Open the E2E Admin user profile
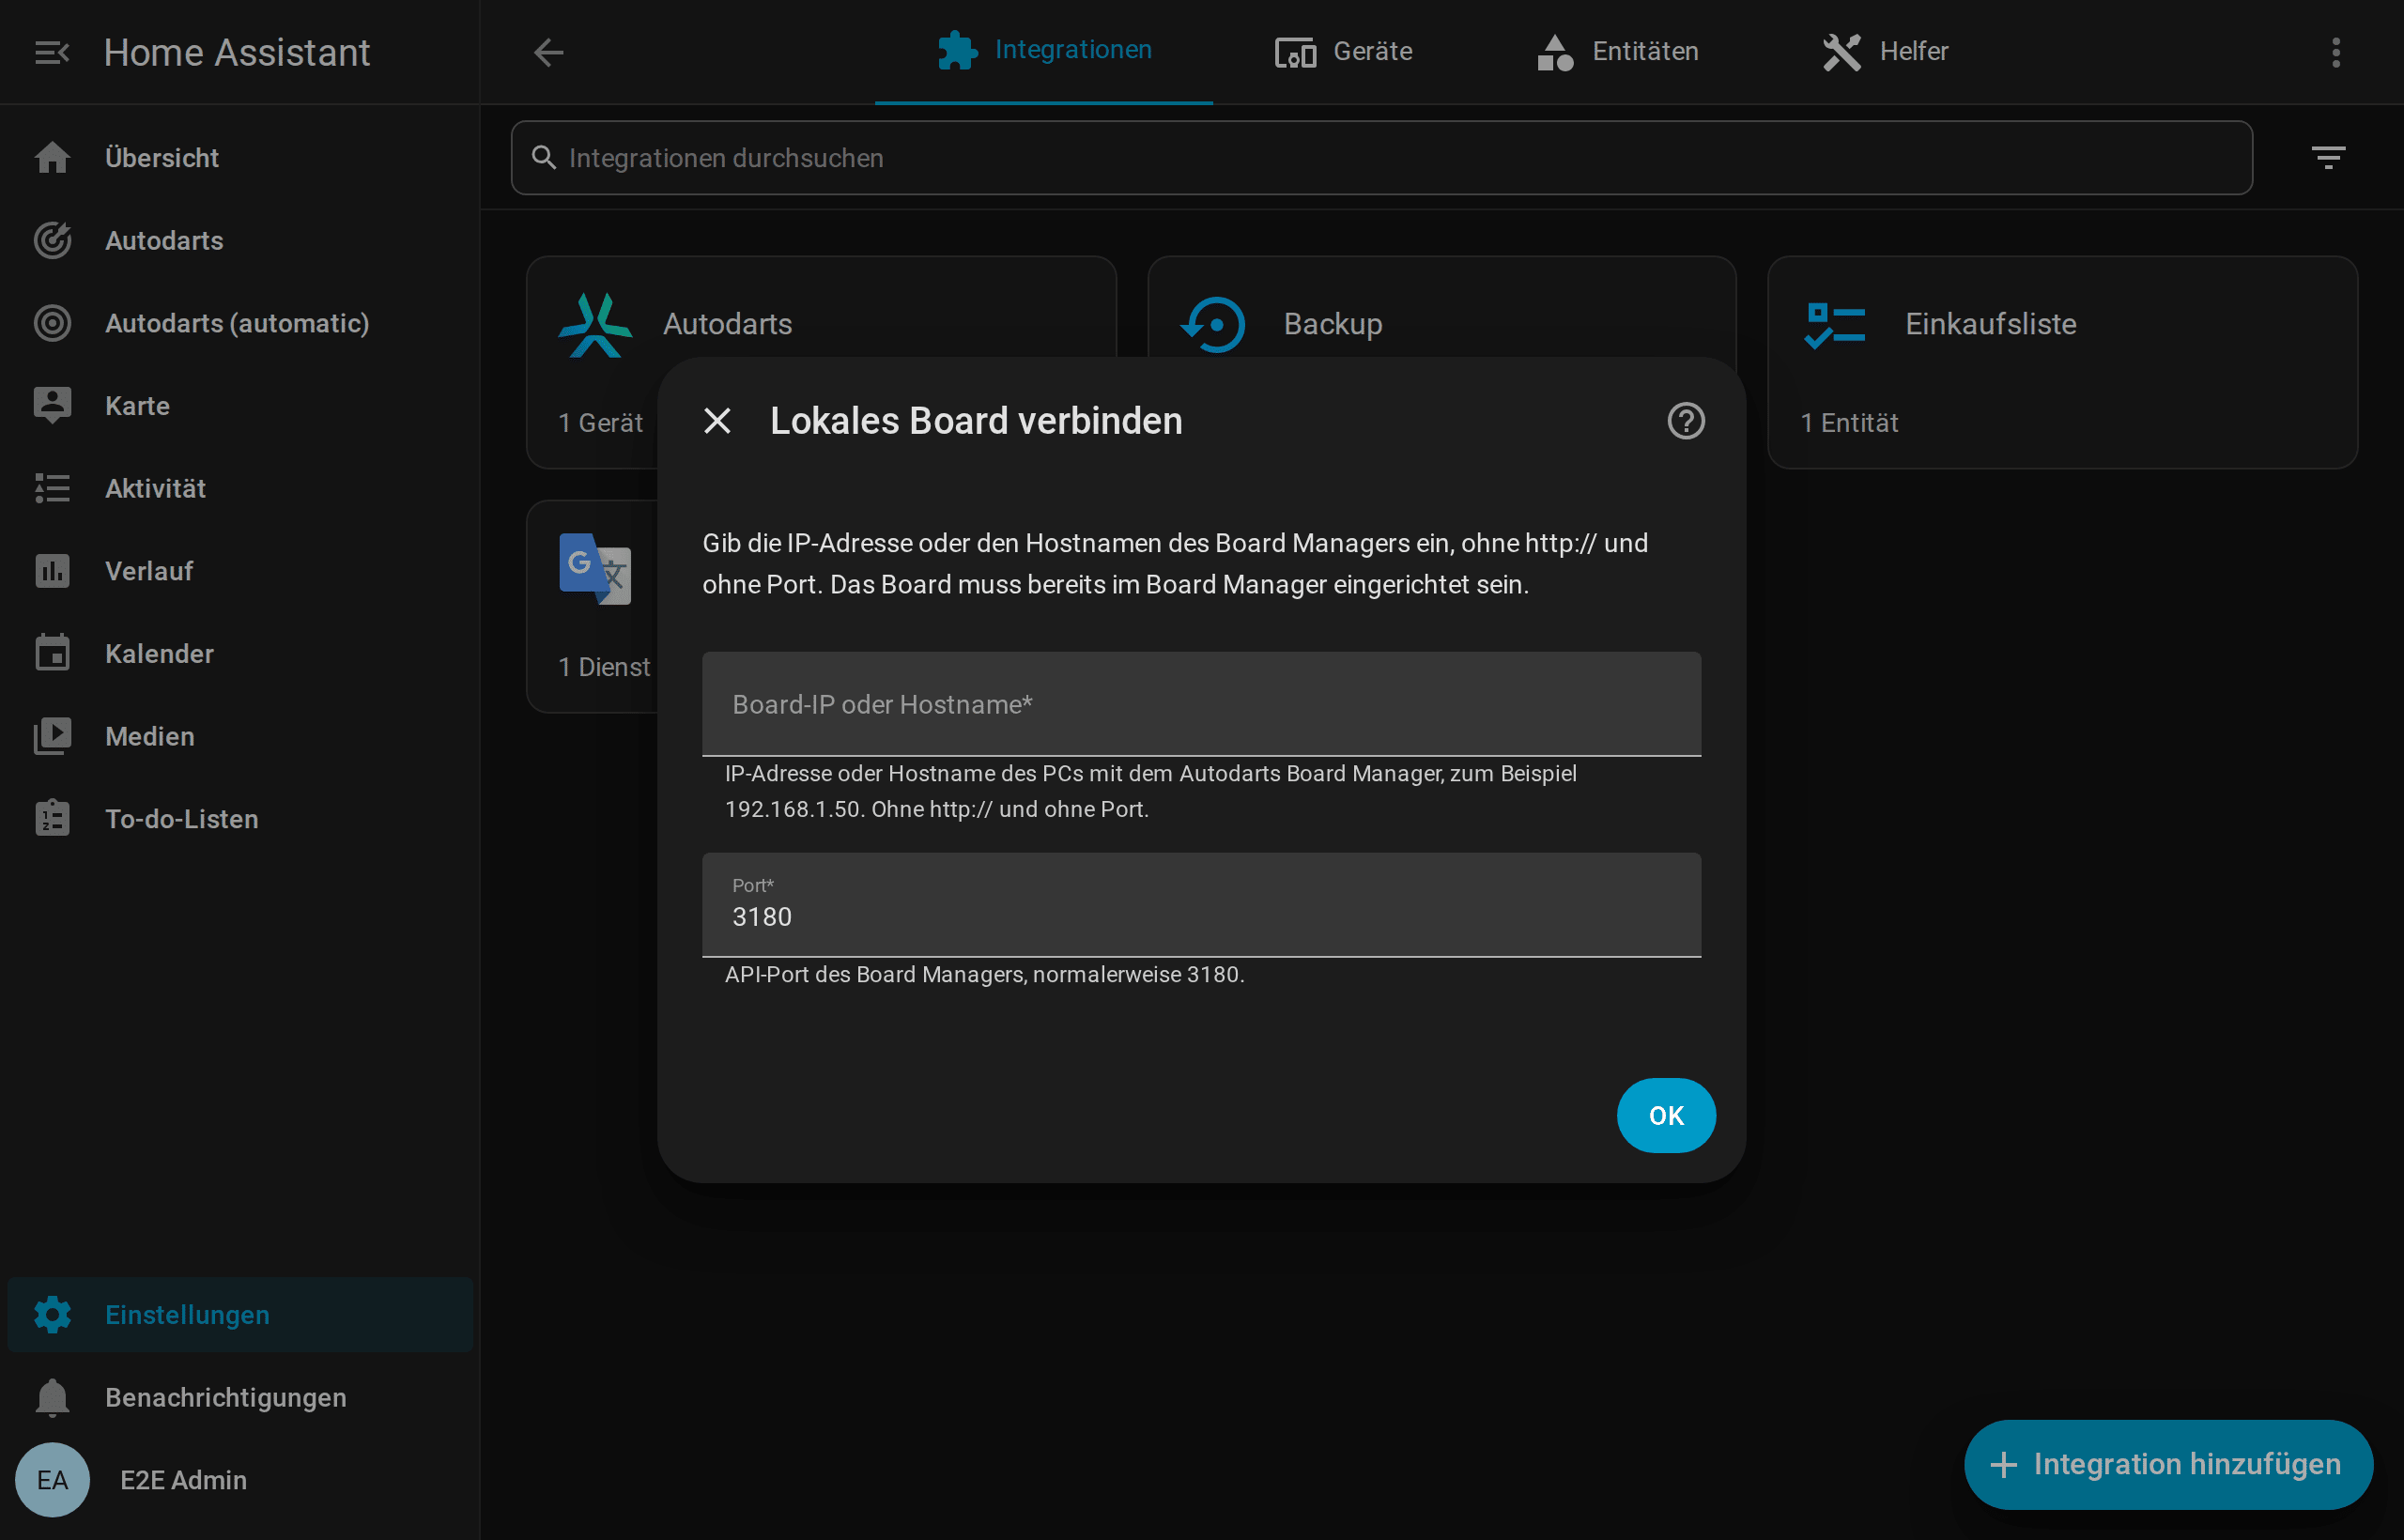 (240, 1480)
